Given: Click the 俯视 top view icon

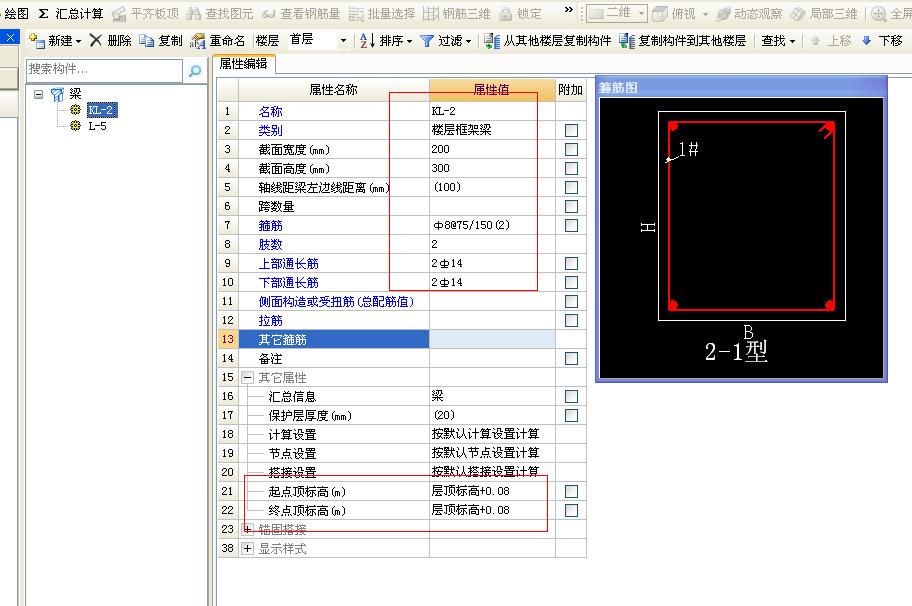Looking at the screenshot, I should 660,13.
